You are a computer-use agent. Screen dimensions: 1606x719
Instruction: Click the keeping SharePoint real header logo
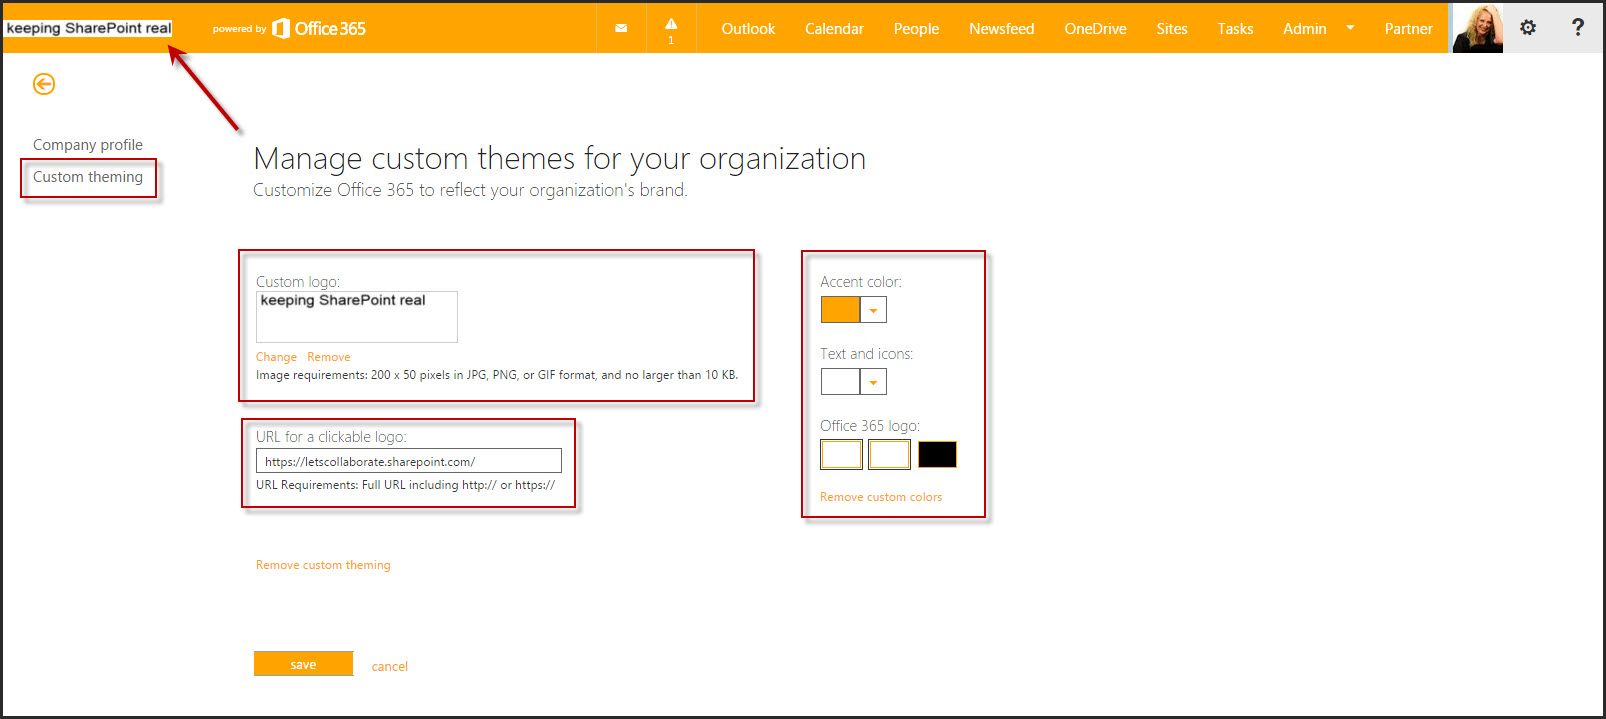tap(89, 28)
